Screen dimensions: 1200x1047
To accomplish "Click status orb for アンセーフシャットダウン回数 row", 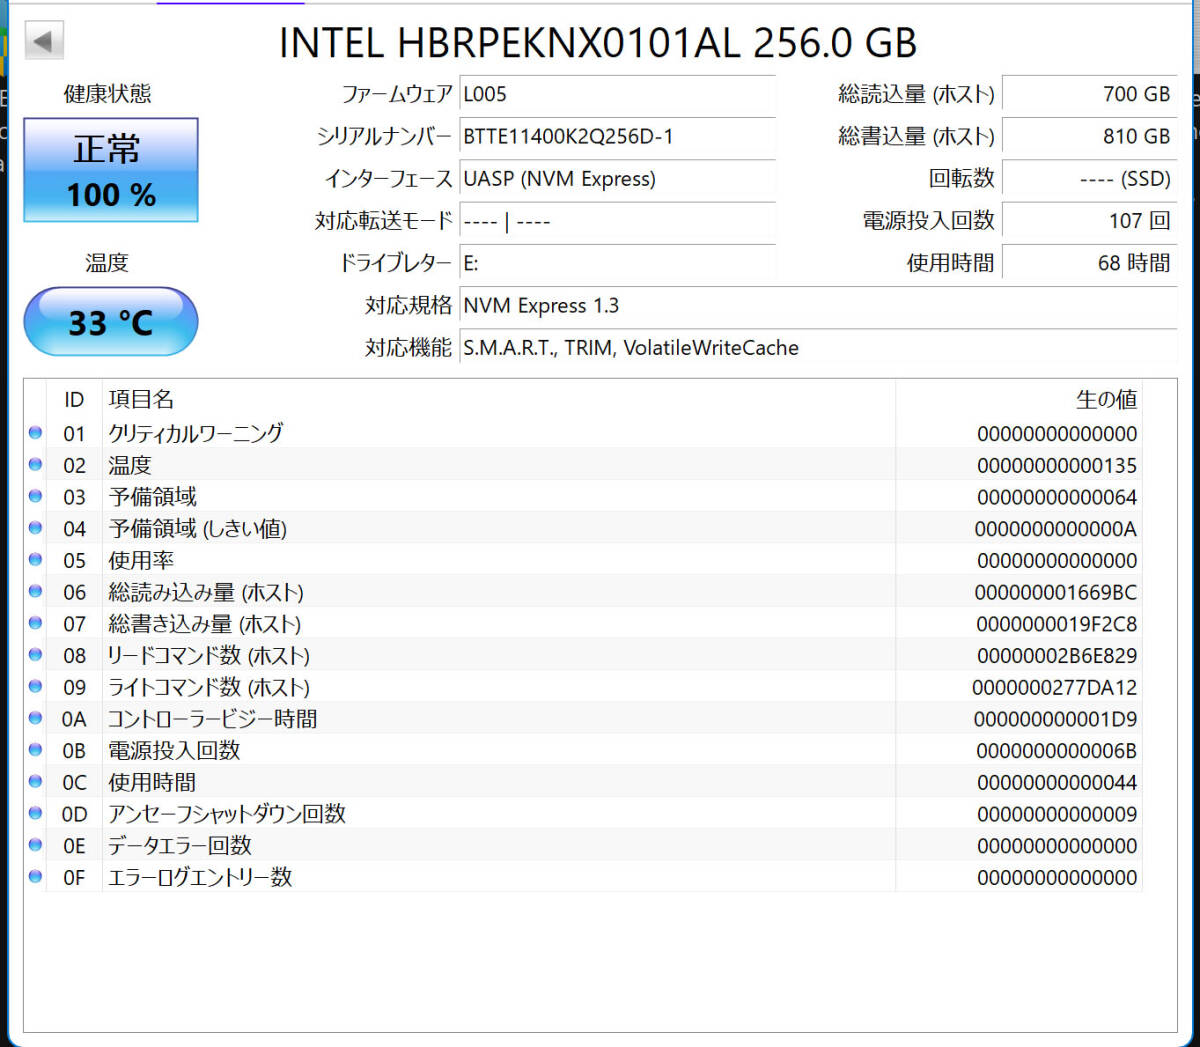I will 36,813.
